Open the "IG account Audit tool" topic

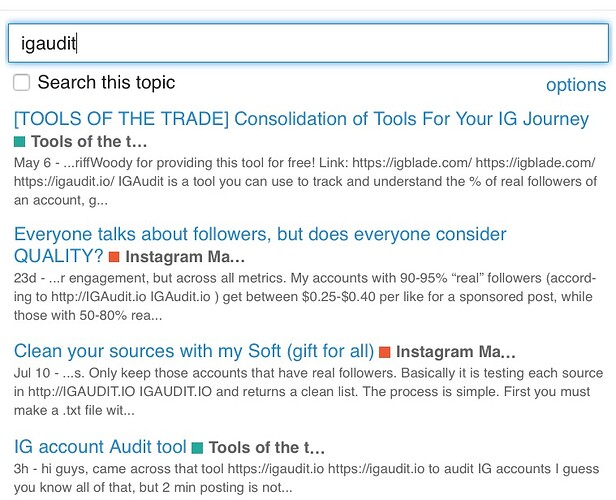coord(100,447)
